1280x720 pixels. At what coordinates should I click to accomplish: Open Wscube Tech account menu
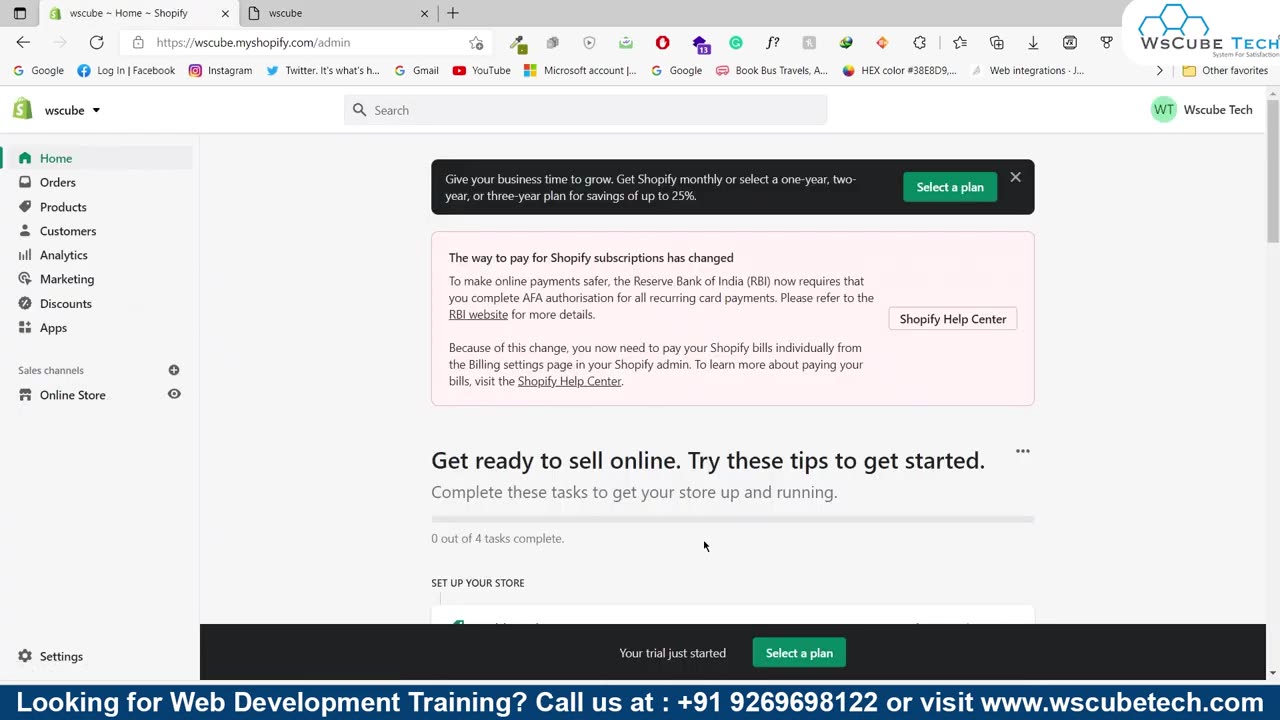pos(1202,110)
